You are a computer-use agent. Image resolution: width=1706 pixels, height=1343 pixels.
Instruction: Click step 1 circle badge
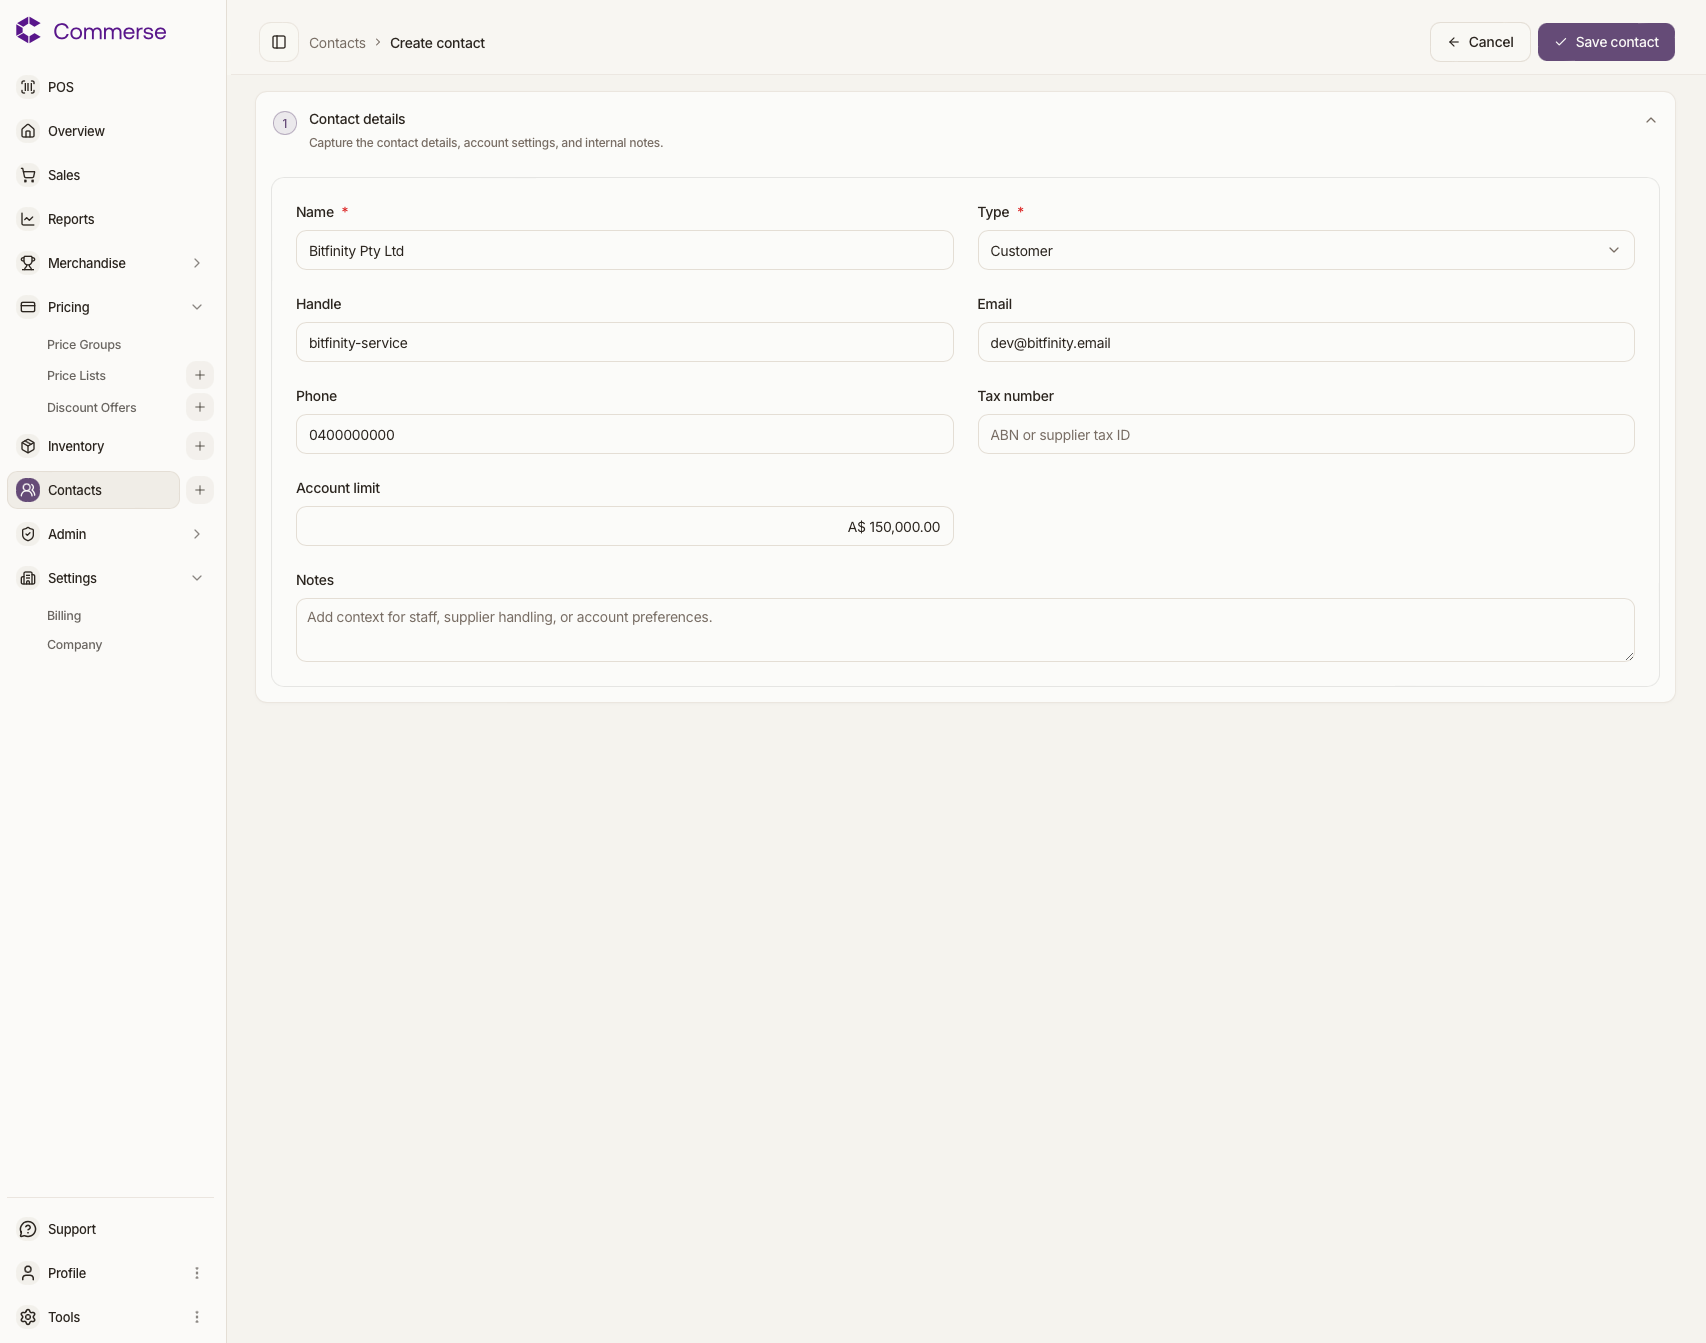[x=285, y=124]
